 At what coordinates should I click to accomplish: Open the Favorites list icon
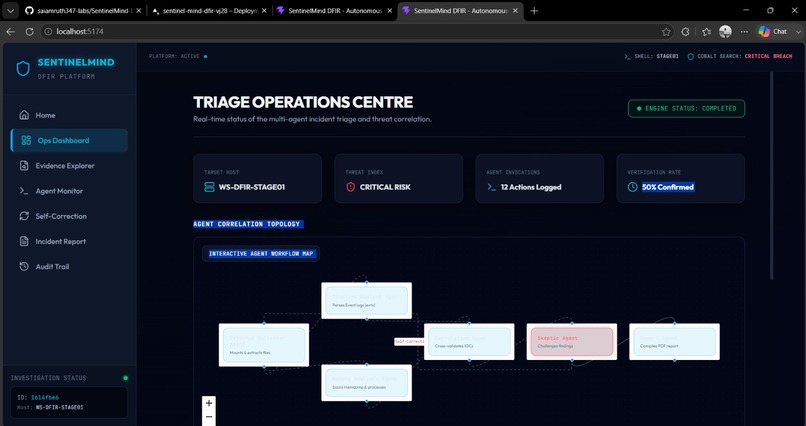click(706, 31)
